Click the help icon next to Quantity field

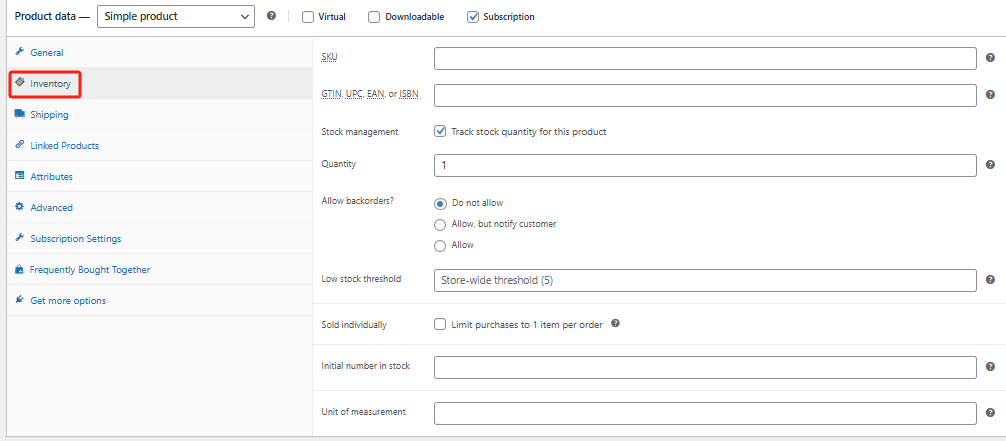coord(990,165)
